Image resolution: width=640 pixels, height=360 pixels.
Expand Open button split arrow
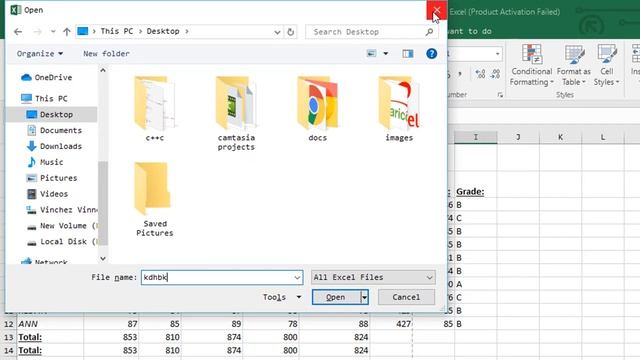click(x=364, y=297)
